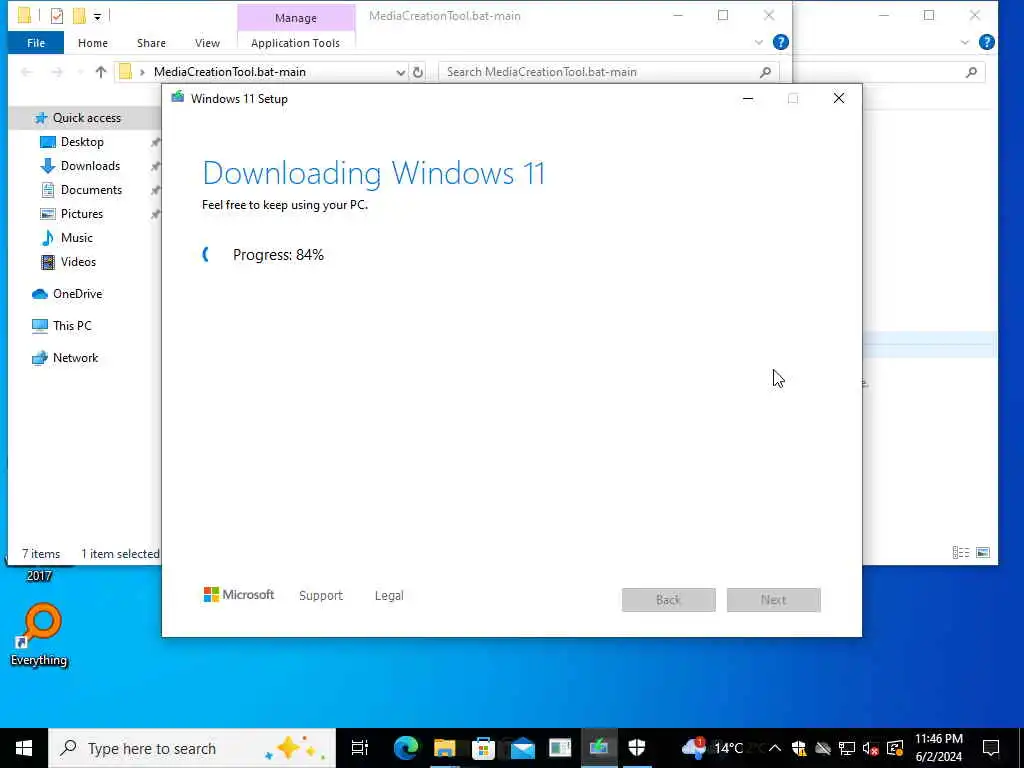Click the Explorer Back arrow
The image size is (1024, 768).
(27, 72)
